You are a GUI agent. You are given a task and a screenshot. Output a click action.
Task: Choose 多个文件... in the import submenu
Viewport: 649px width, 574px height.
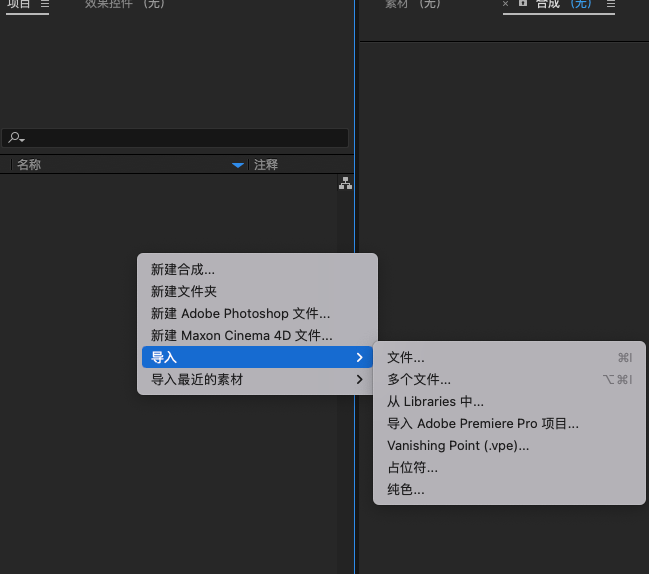[x=509, y=379]
